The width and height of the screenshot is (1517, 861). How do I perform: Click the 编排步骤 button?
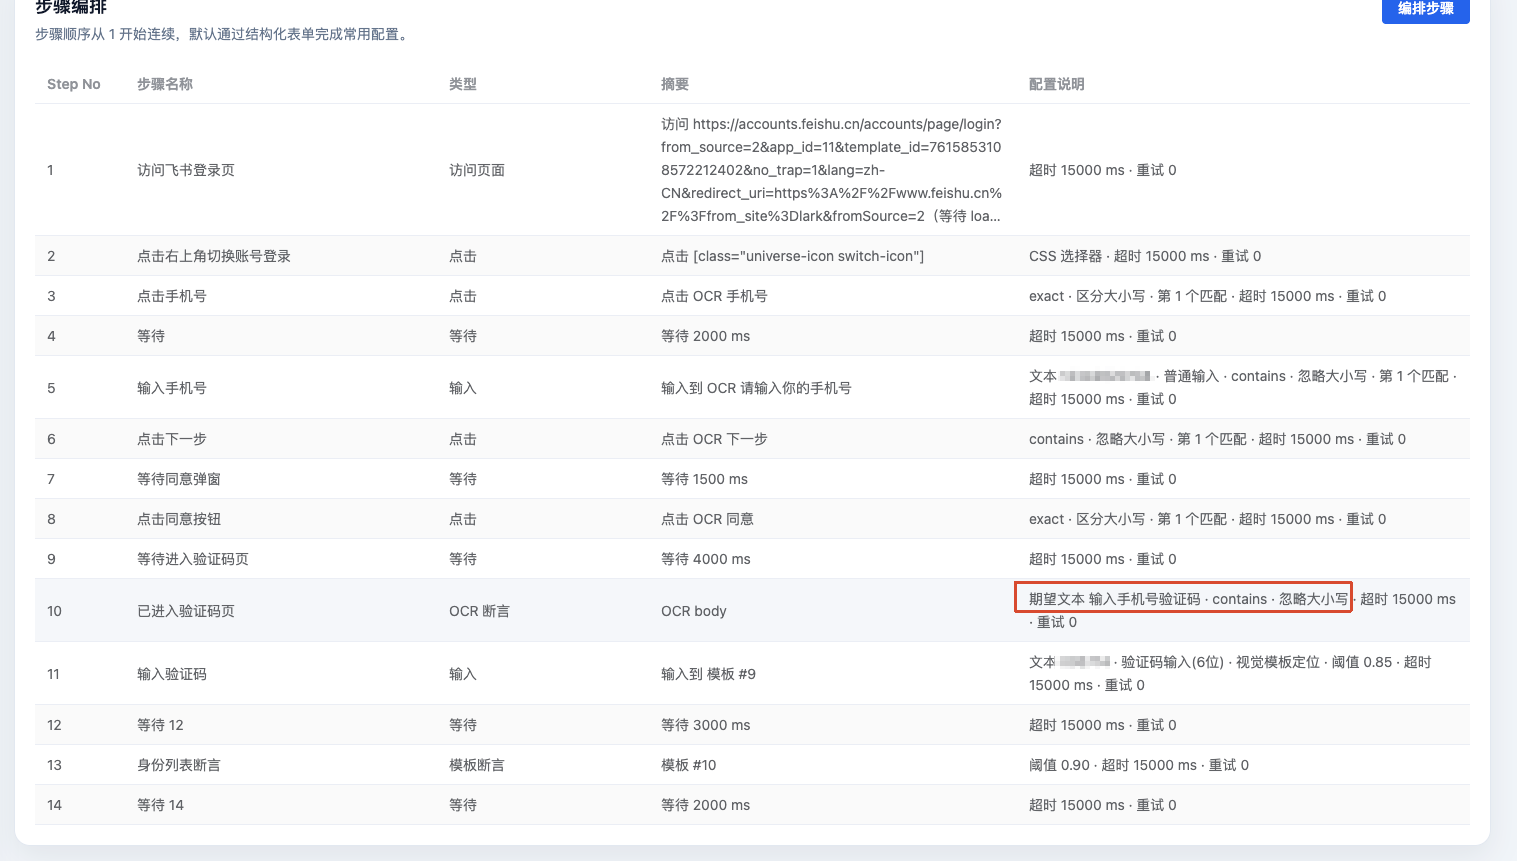(x=1425, y=9)
